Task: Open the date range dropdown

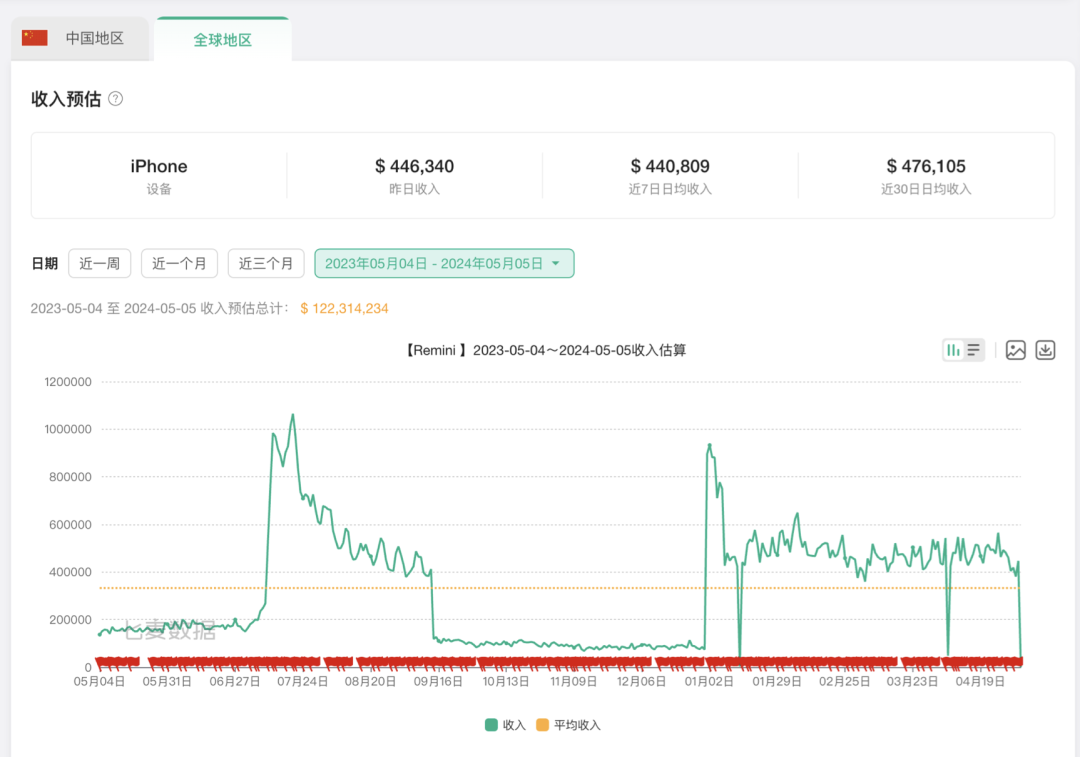Action: tap(443, 264)
